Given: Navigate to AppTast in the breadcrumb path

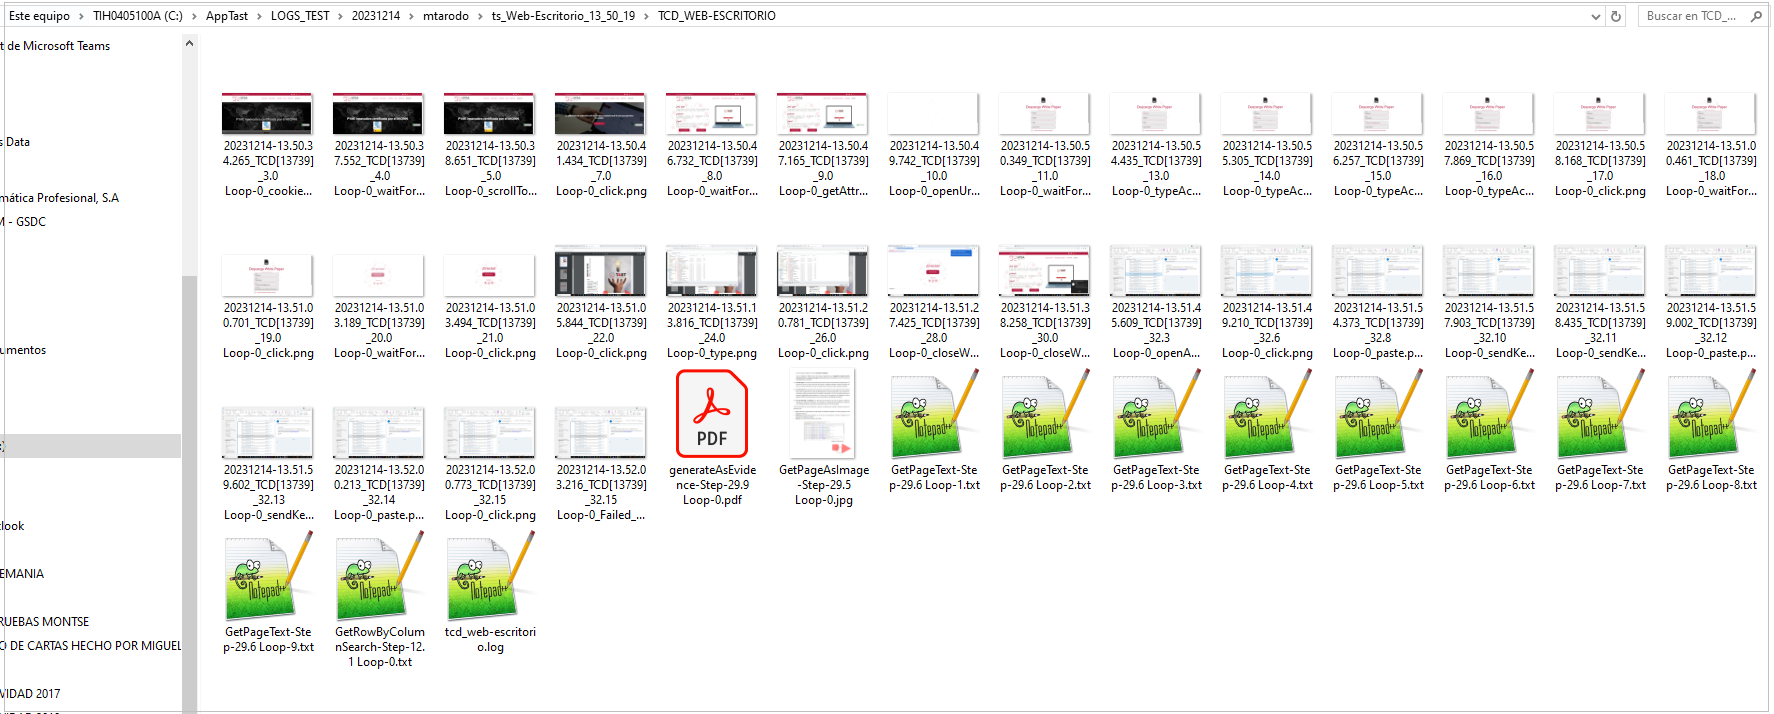Looking at the screenshot, I should (x=226, y=16).
